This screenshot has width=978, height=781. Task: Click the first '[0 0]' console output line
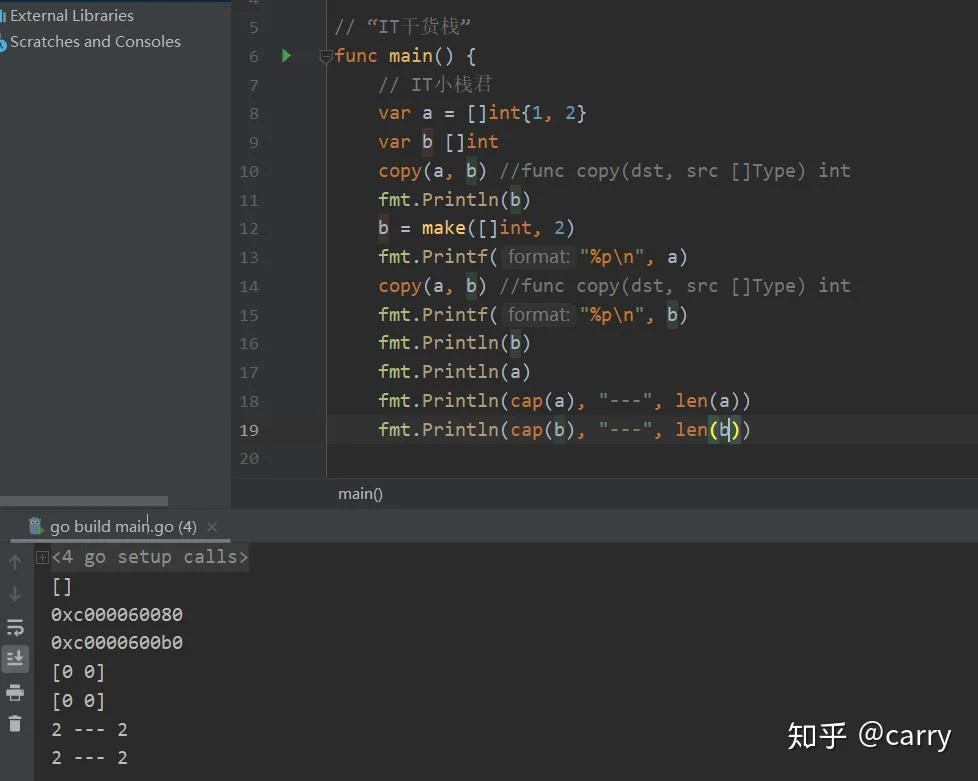point(79,672)
